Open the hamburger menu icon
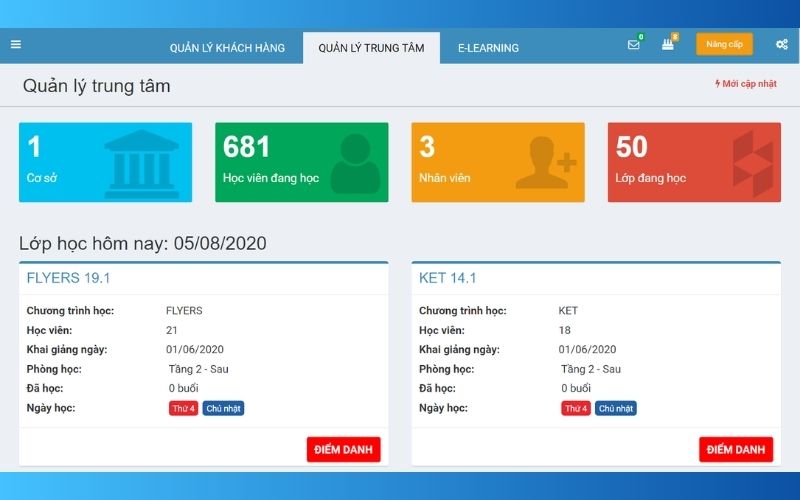800x500 pixels. [16, 45]
